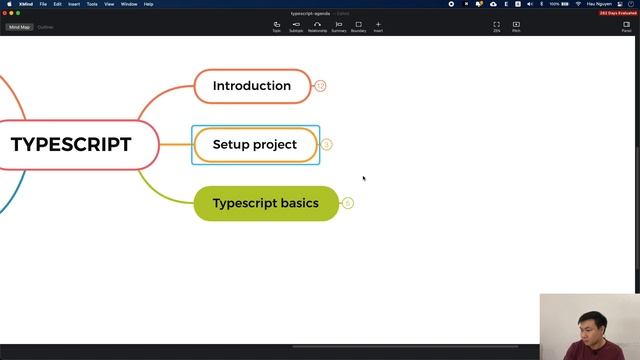
Task: Click the Topic toolbar icon
Action: tap(277, 27)
